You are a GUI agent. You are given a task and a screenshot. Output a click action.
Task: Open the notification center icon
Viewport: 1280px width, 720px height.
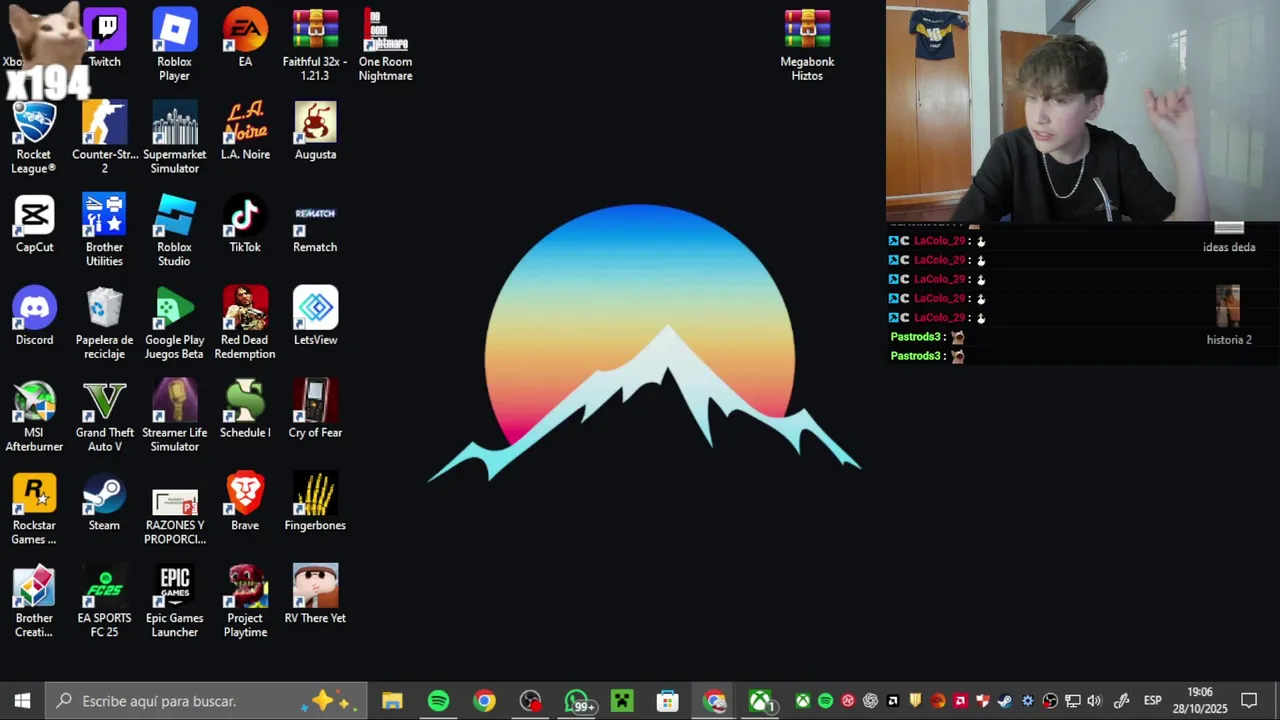[x=1249, y=701]
